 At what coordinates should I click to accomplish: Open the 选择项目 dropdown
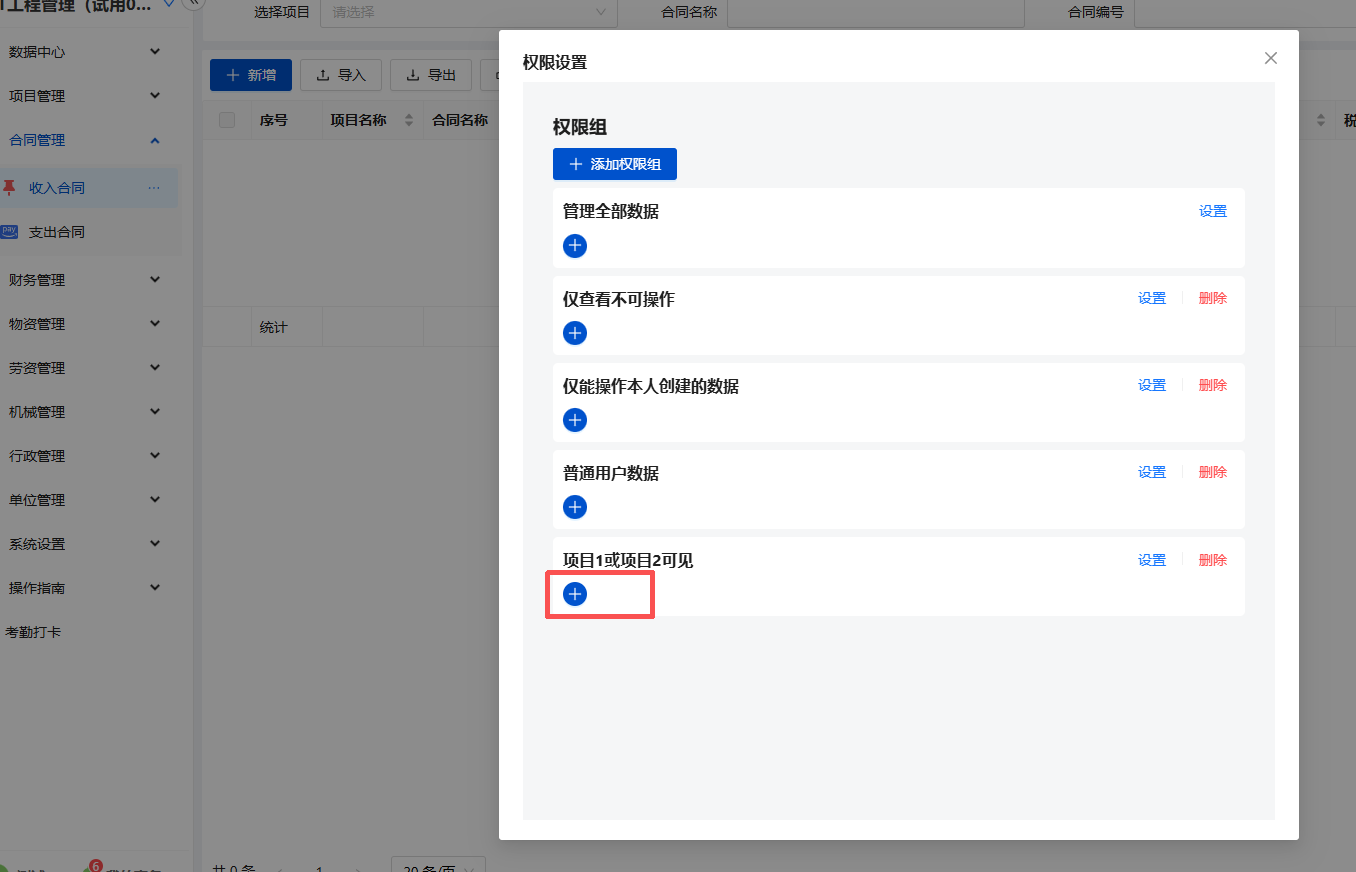click(468, 12)
